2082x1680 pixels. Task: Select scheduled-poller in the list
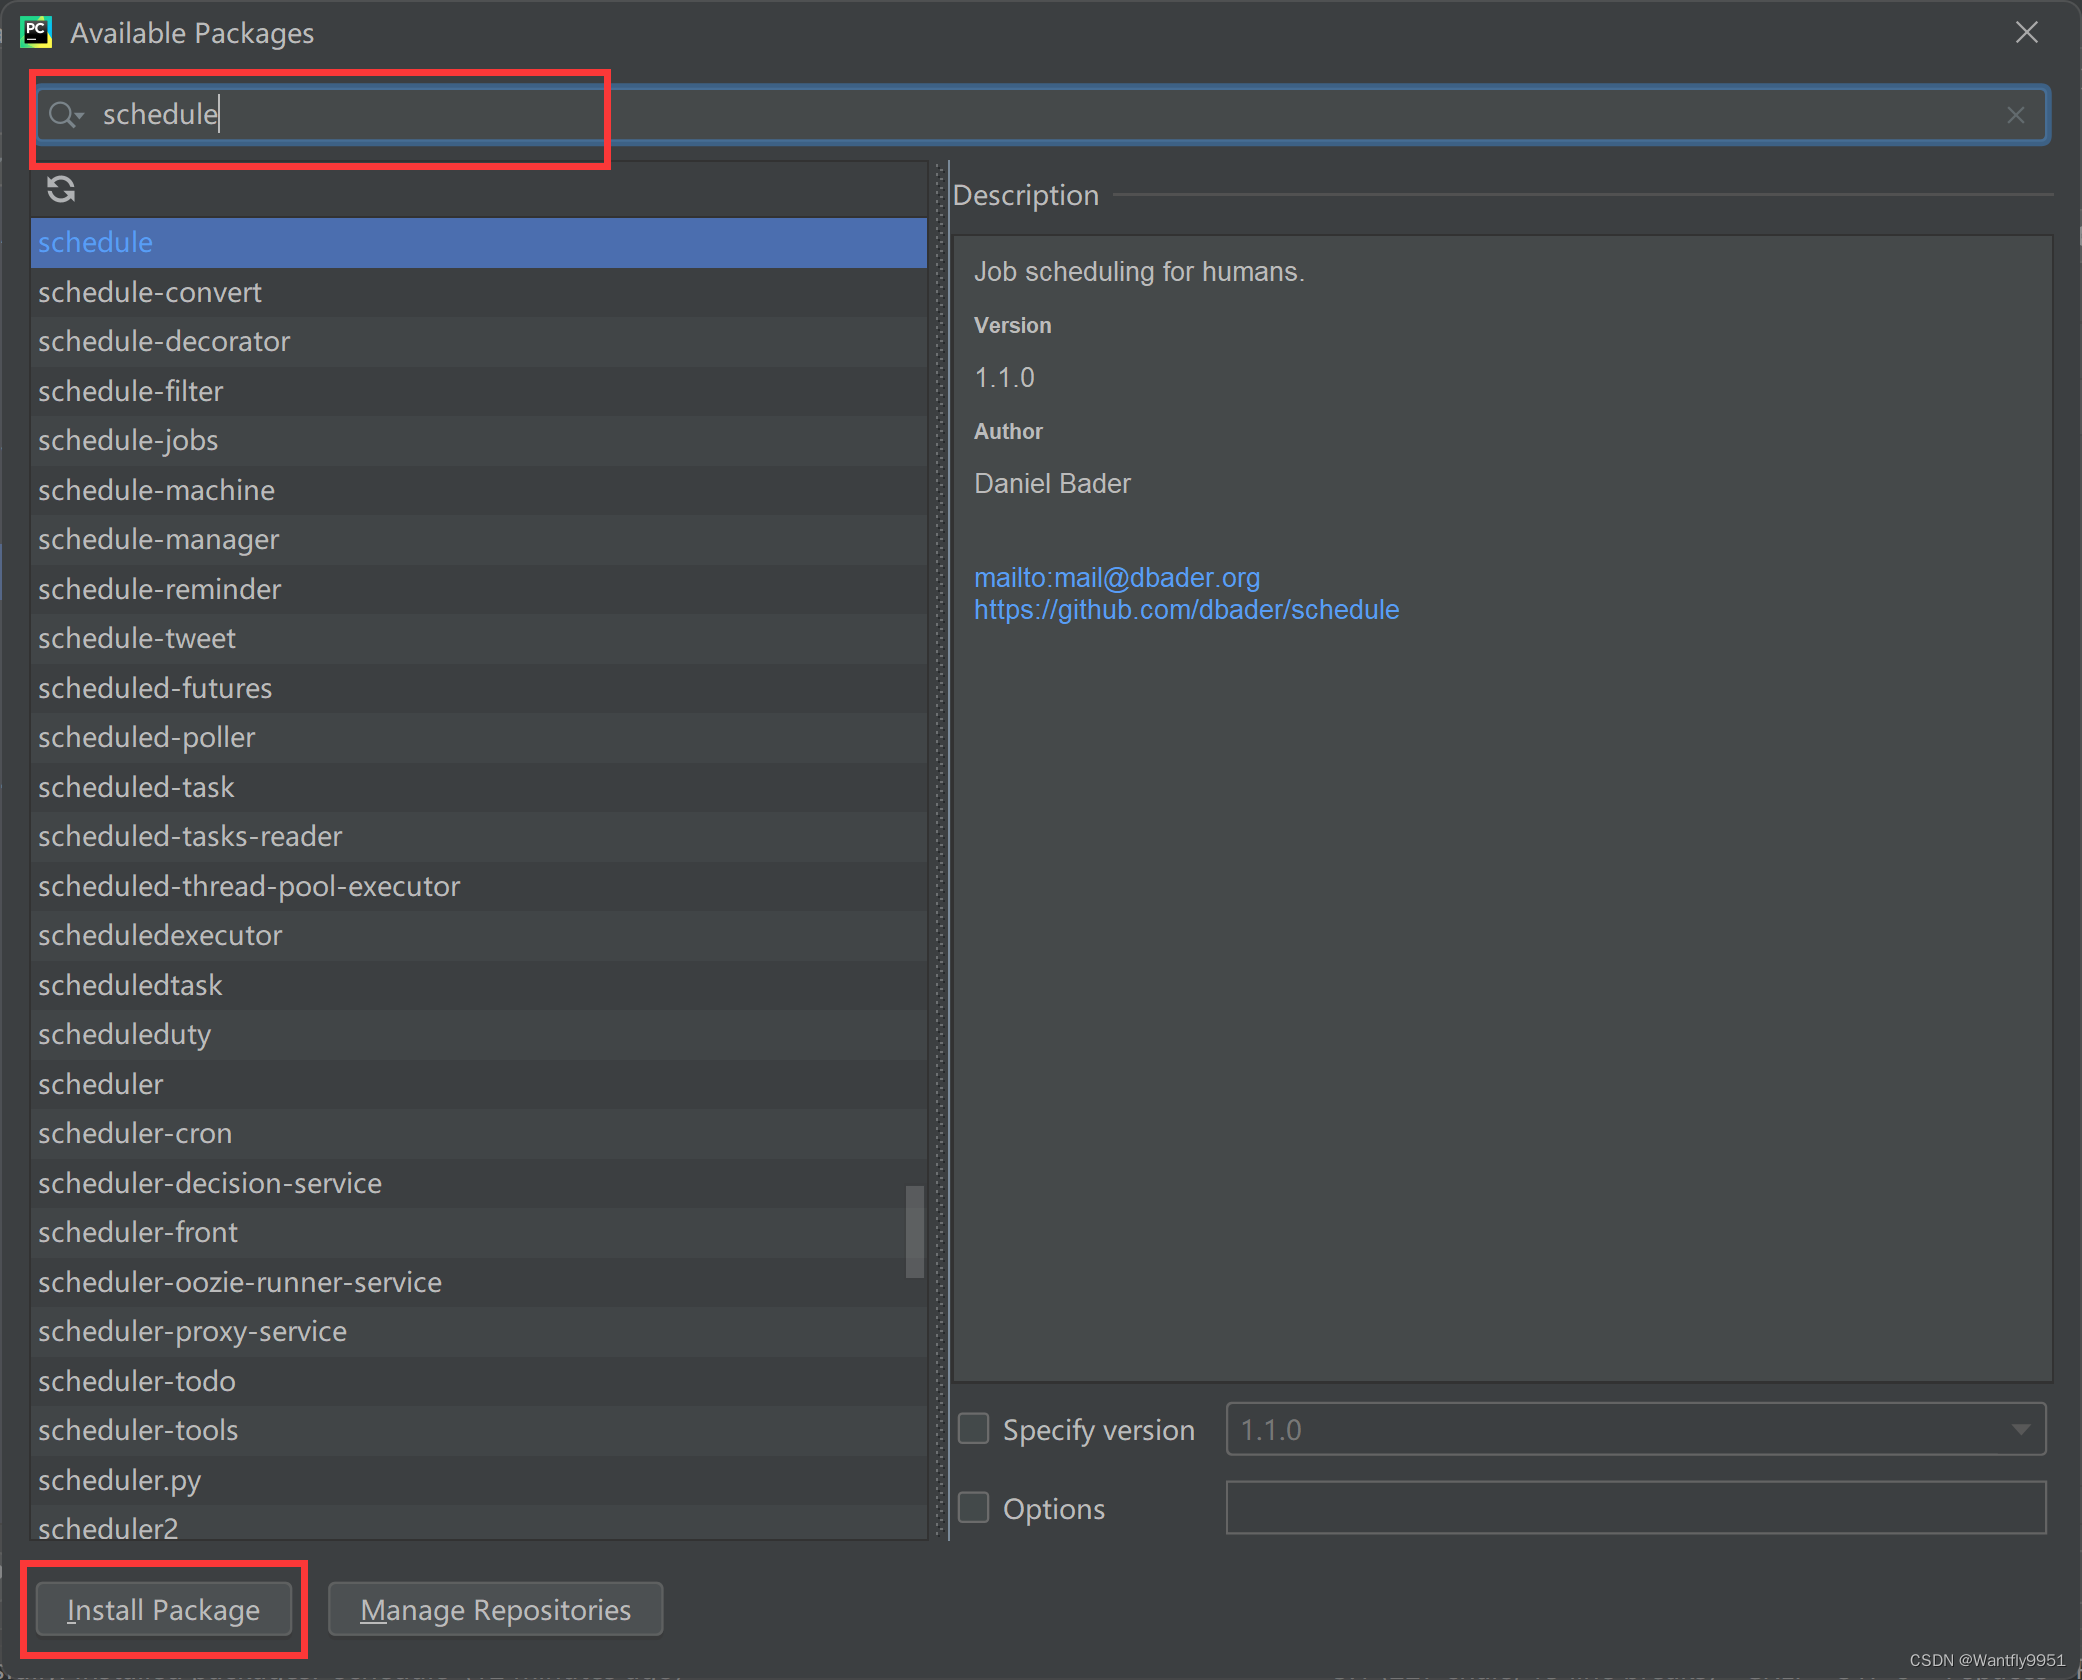[x=479, y=738]
